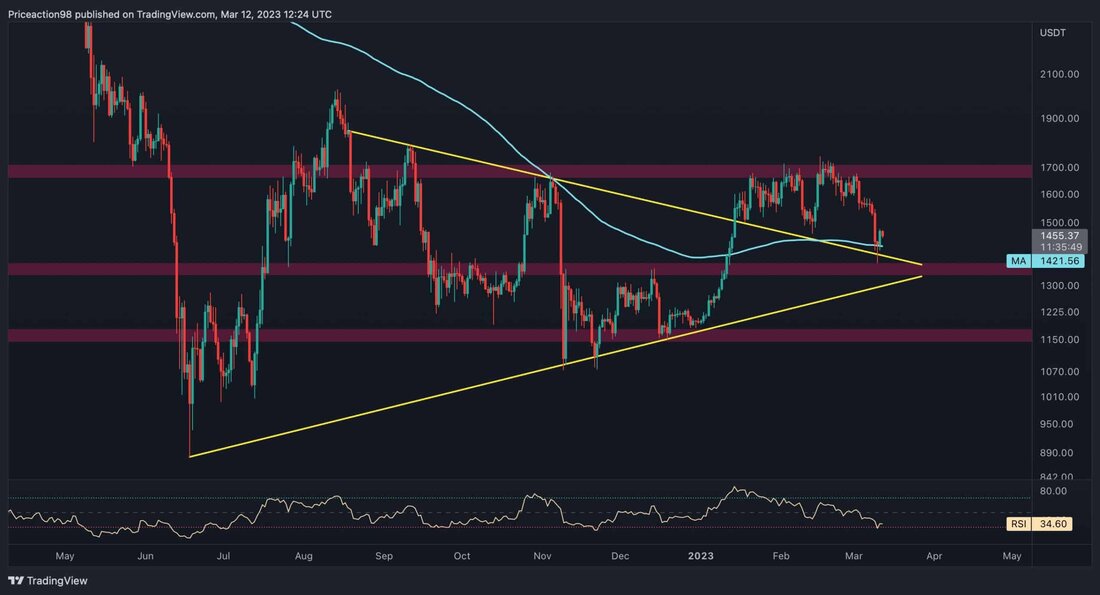Click the lower support zone near 1150
The width and height of the screenshot is (1100, 595).
coord(519,335)
